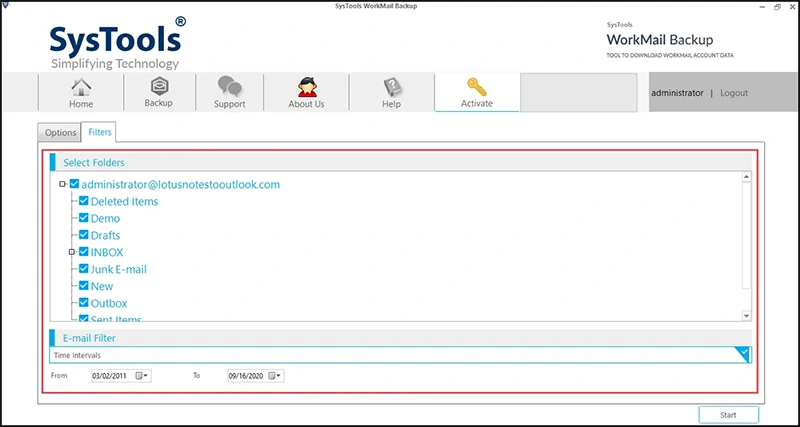Select the New folder label

(102, 286)
